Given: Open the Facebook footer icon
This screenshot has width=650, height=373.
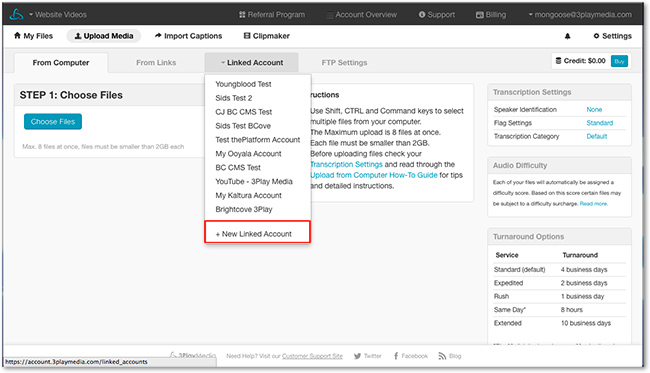Looking at the screenshot, I should pos(396,356).
